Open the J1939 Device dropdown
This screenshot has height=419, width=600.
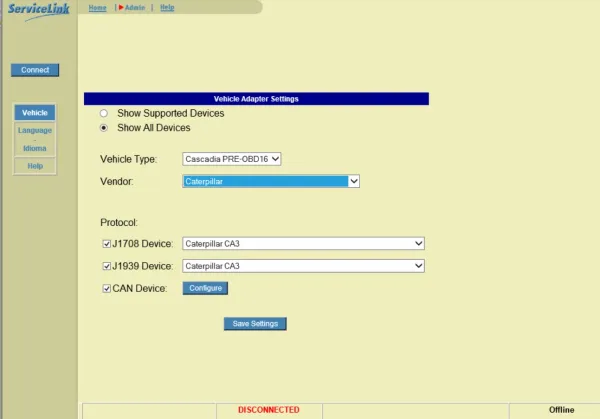click(303, 266)
